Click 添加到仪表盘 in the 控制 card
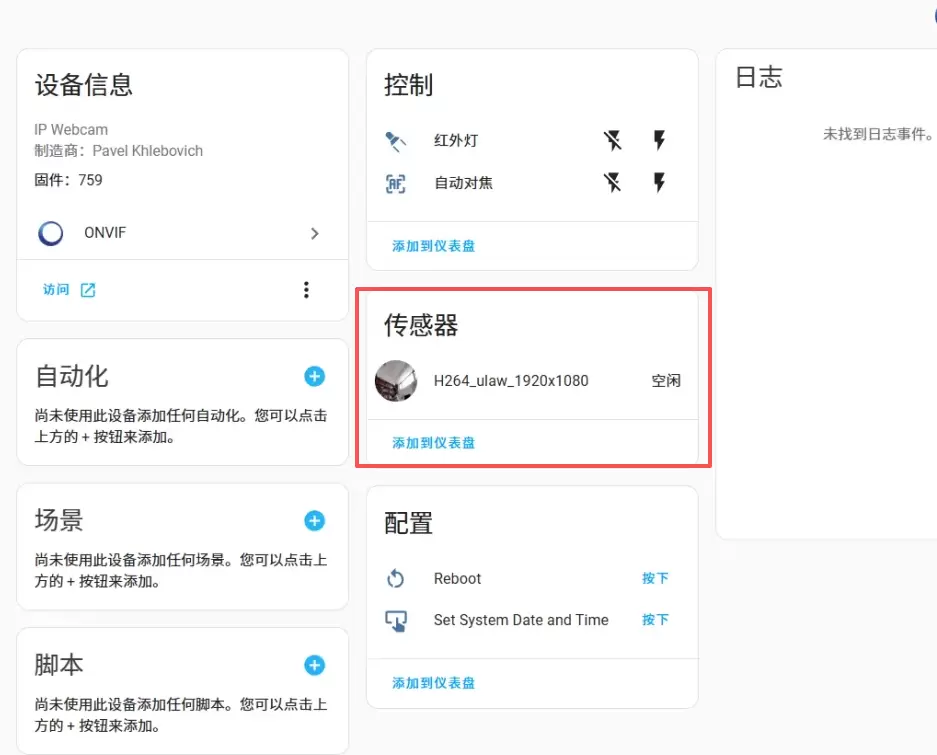This screenshot has height=755, width=937. click(x=433, y=246)
